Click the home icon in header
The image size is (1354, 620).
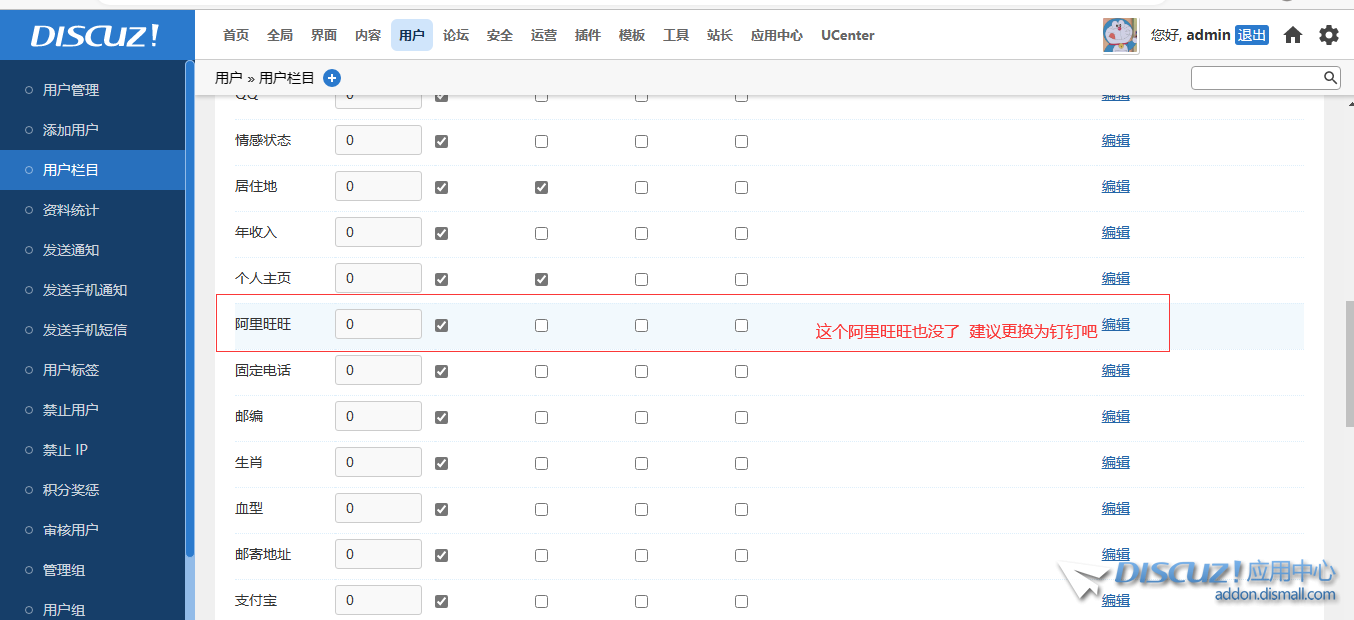(x=1293, y=35)
